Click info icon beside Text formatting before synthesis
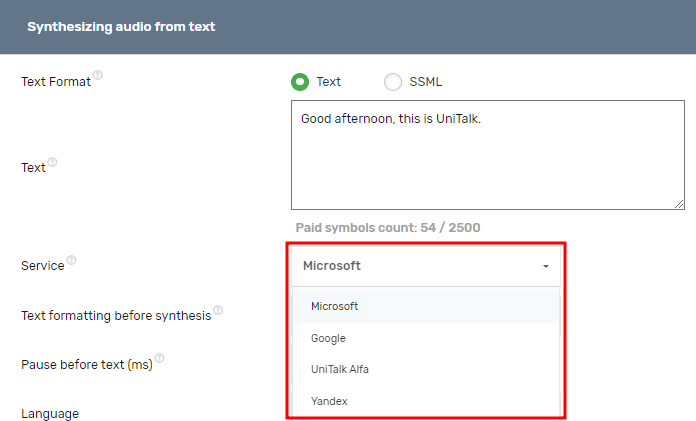This screenshot has height=421, width=696. pyautogui.click(x=218, y=310)
